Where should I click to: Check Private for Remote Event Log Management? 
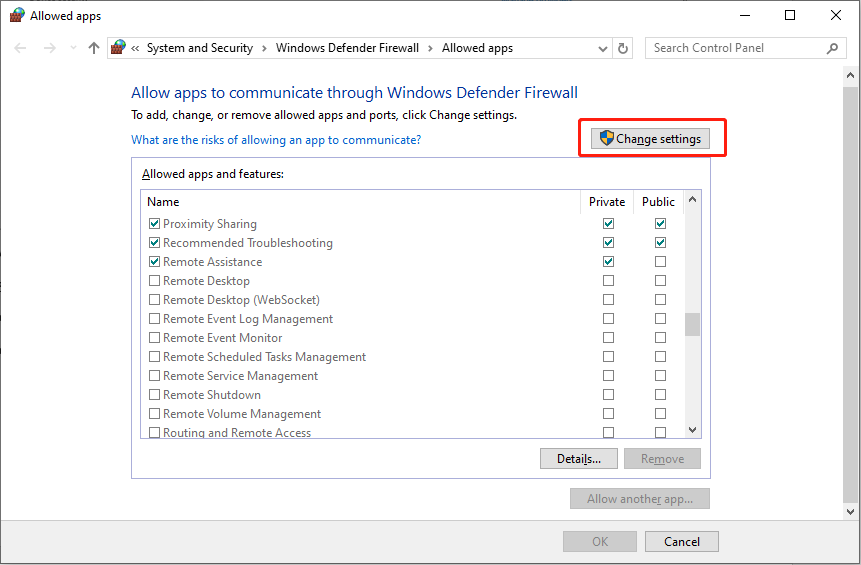click(608, 318)
